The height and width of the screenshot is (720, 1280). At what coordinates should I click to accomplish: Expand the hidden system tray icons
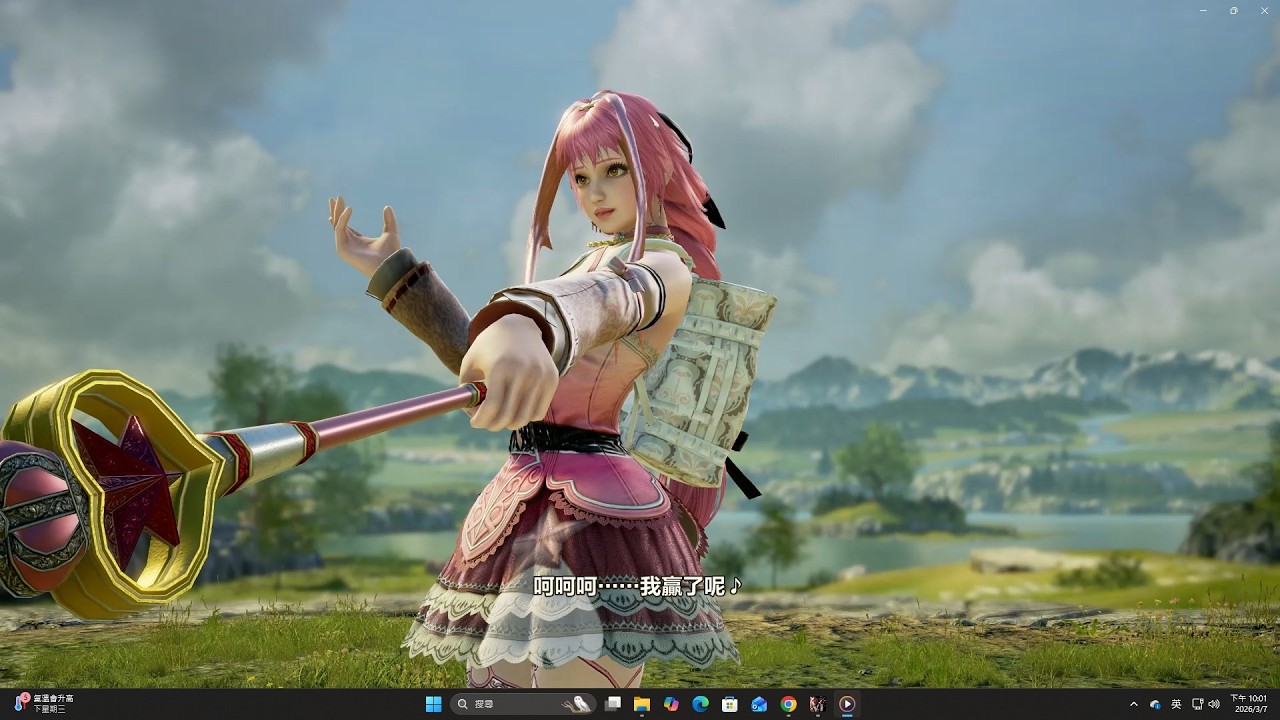pos(1133,704)
